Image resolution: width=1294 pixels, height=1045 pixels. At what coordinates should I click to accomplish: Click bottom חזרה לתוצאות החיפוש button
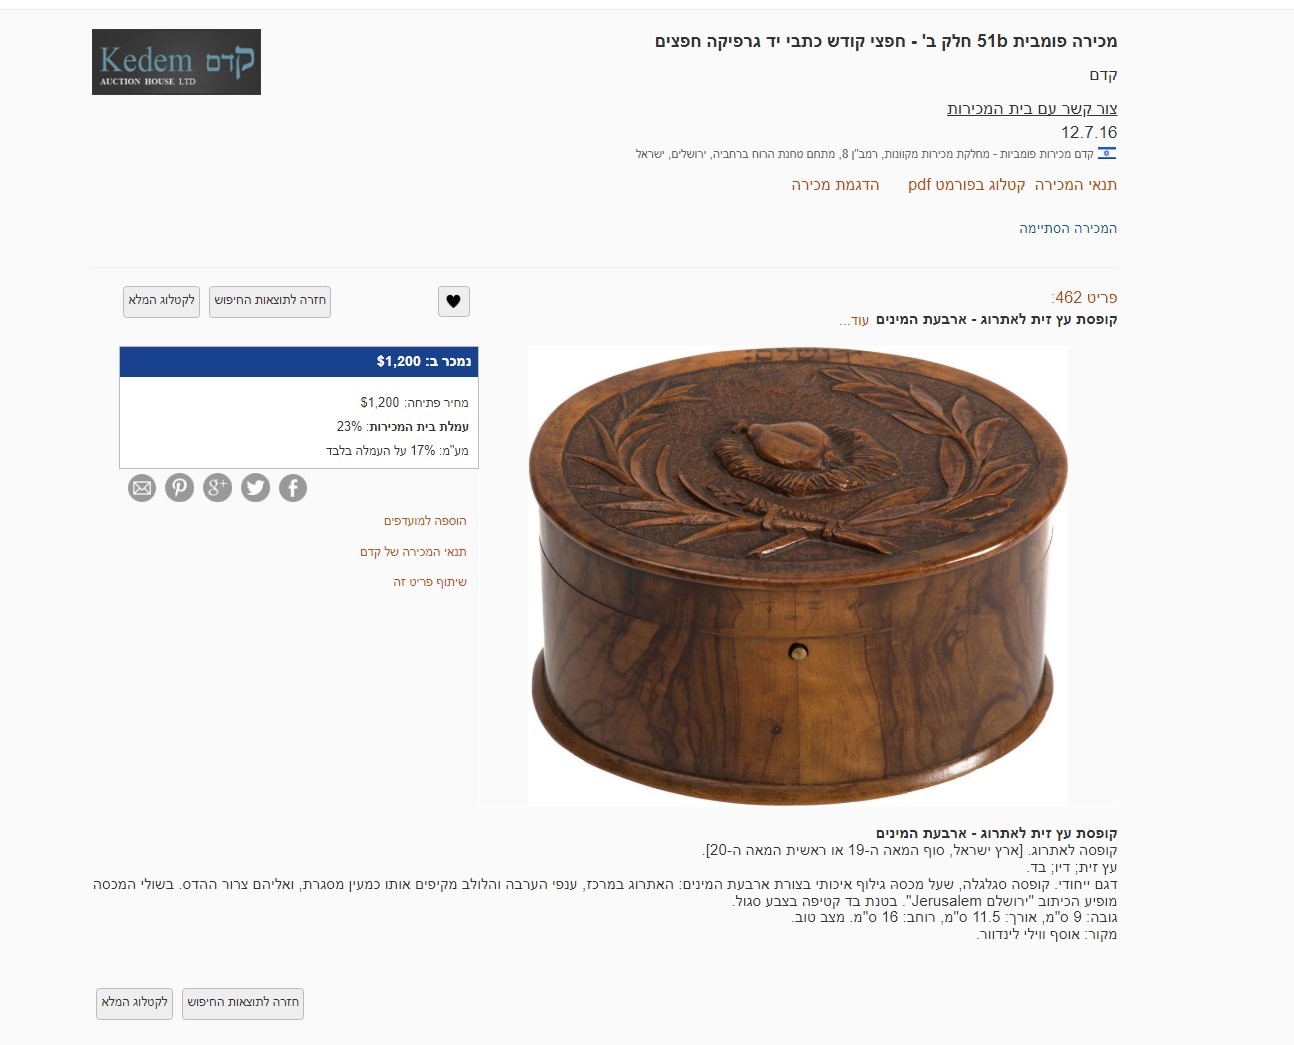coord(243,1003)
